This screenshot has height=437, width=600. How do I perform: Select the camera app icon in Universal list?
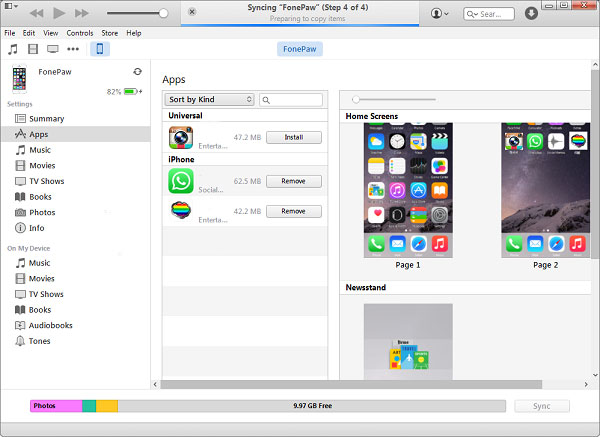(x=181, y=137)
